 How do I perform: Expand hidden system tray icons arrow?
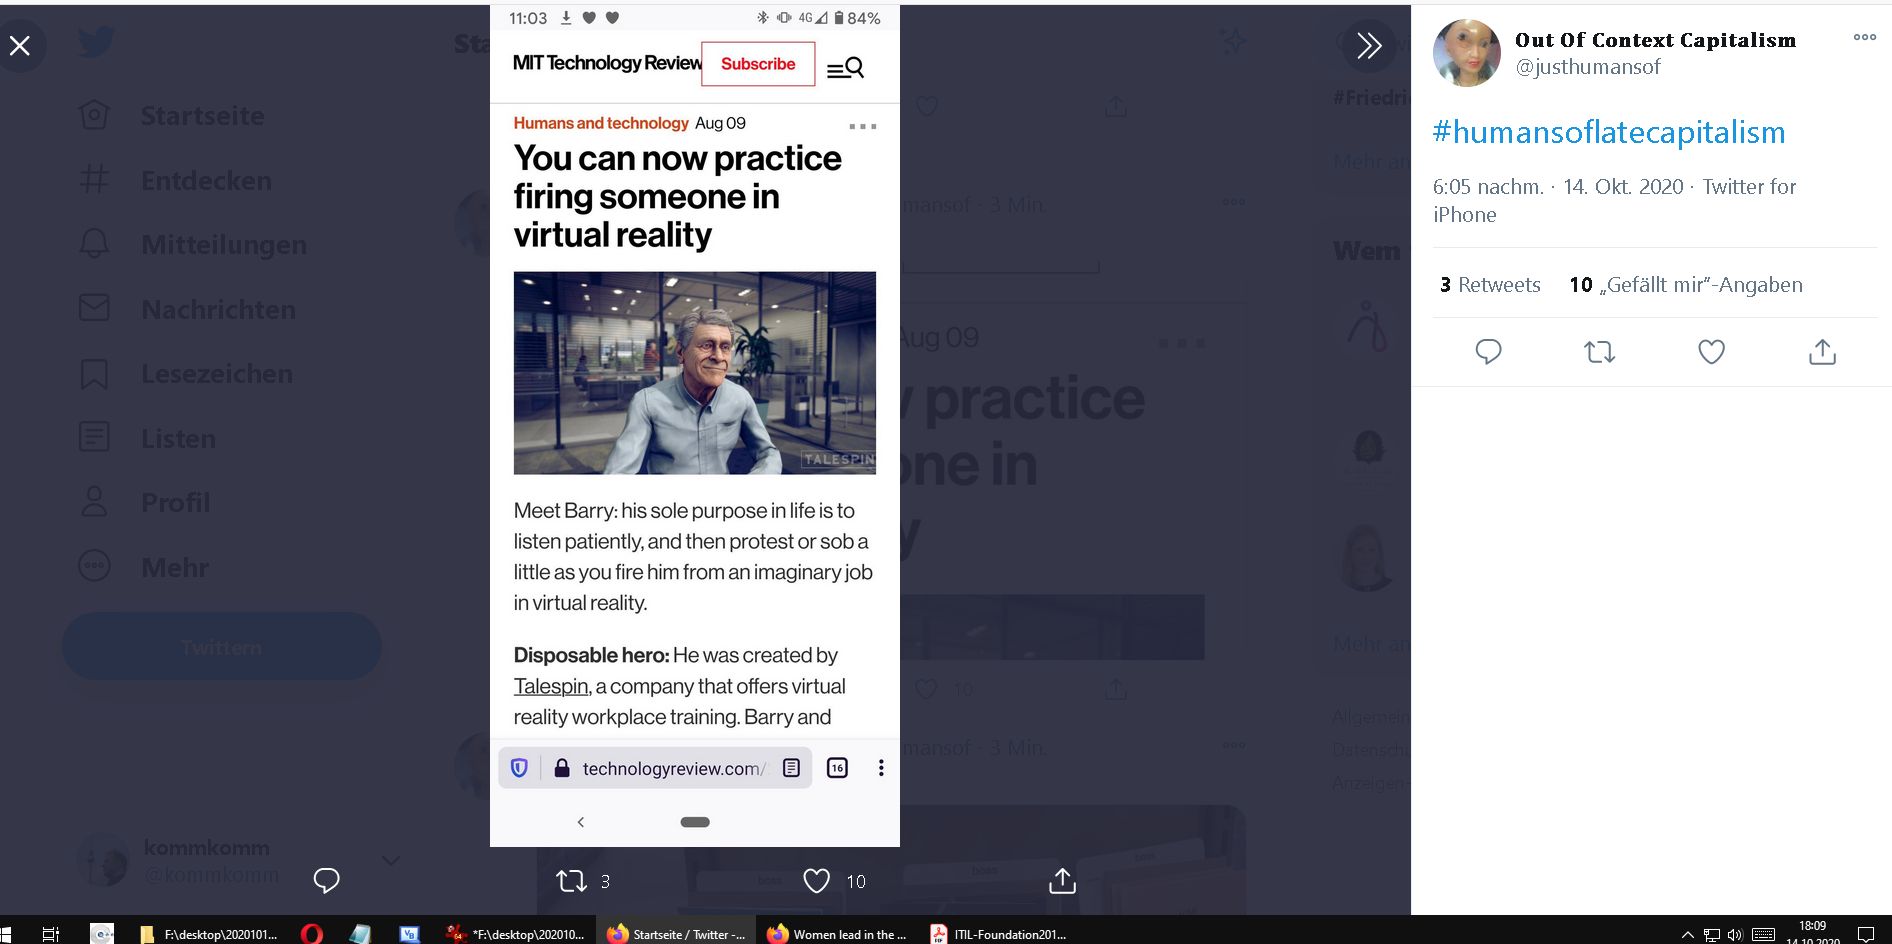point(1687,934)
